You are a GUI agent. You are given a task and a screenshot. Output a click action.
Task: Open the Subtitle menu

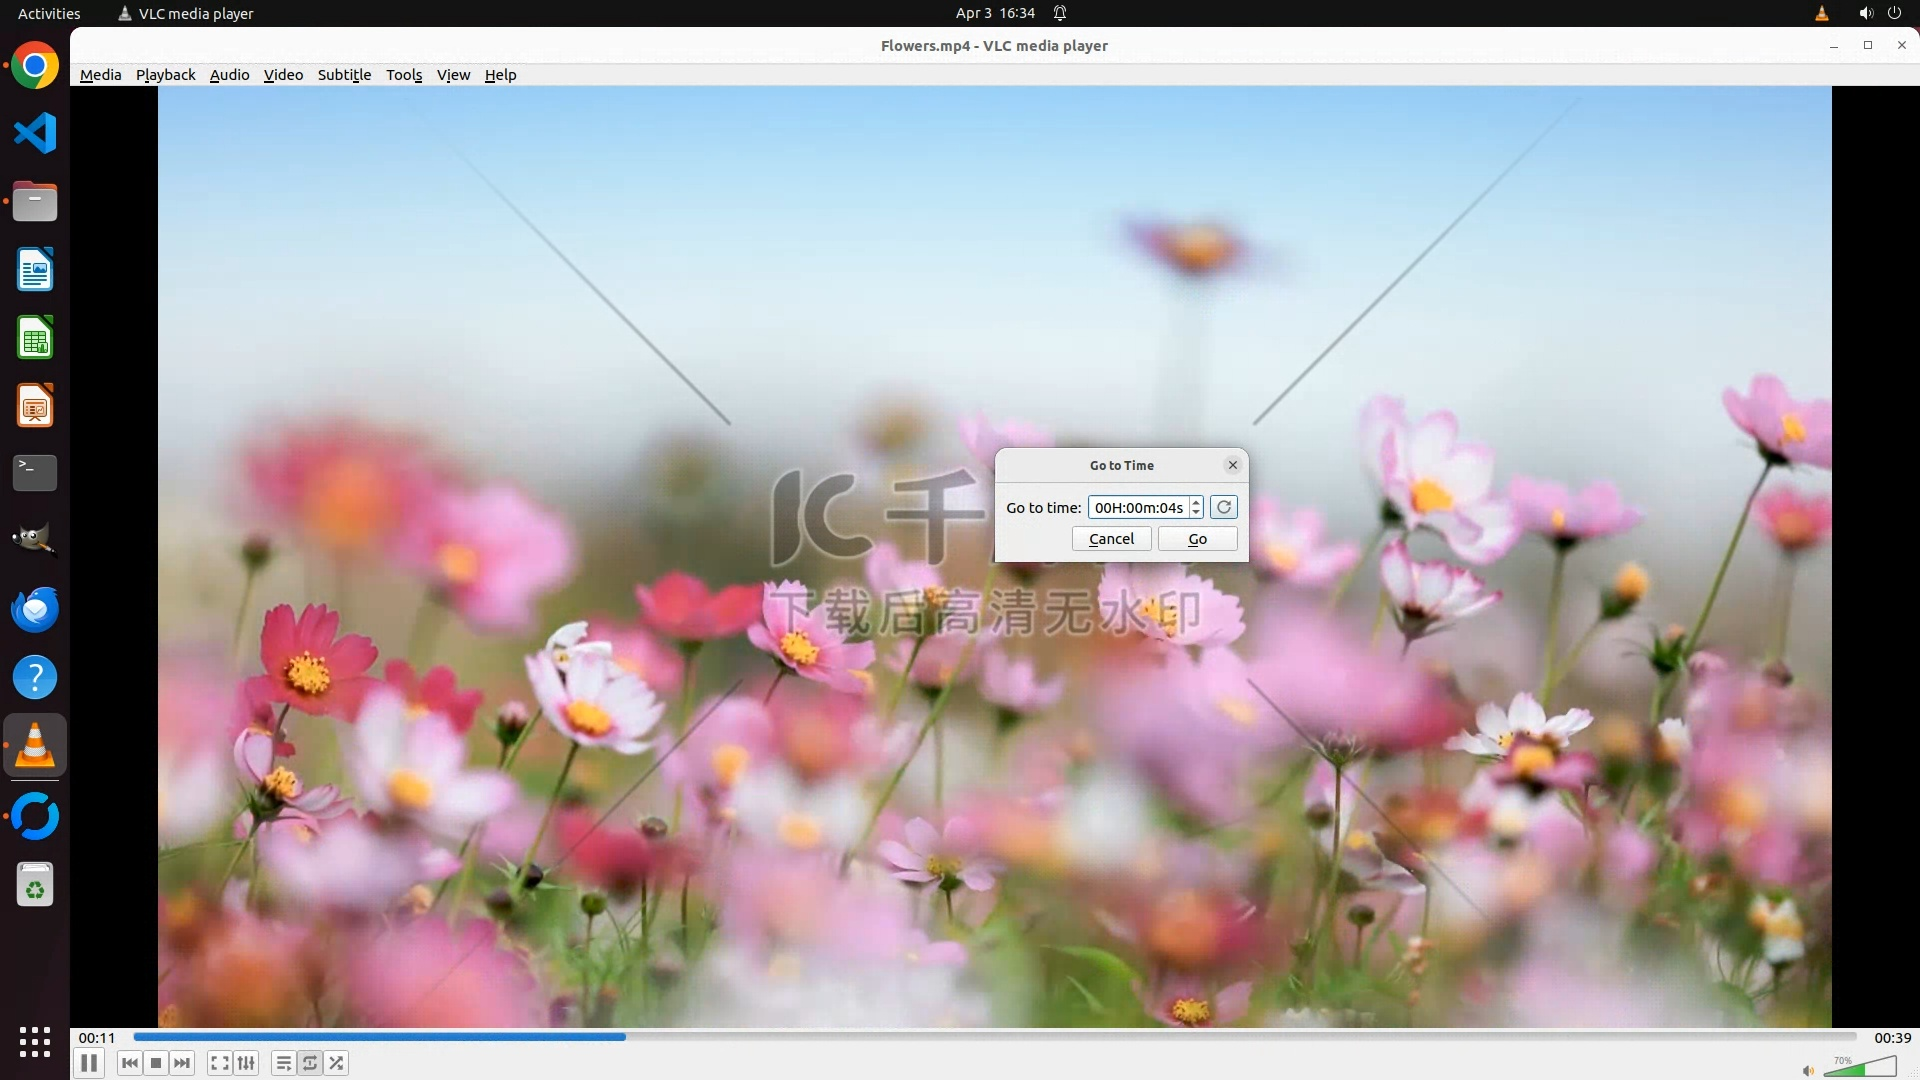pos(344,75)
